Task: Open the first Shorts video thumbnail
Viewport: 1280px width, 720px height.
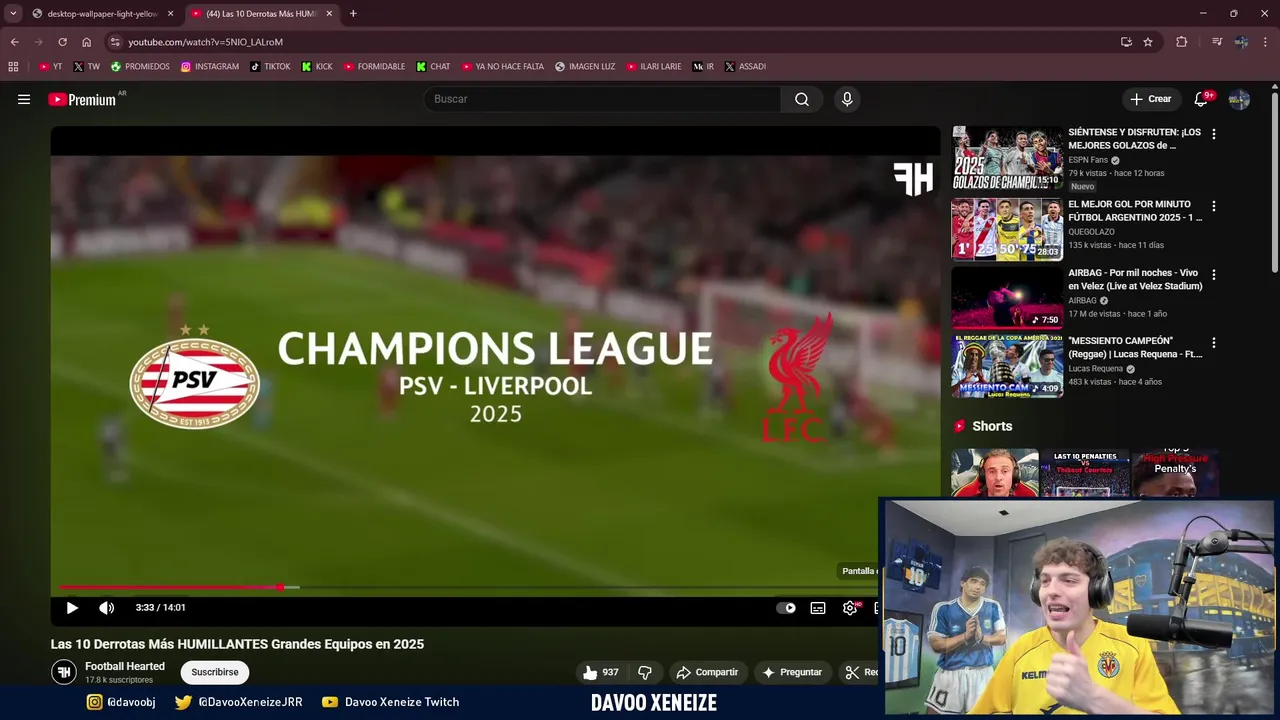Action: (995, 473)
